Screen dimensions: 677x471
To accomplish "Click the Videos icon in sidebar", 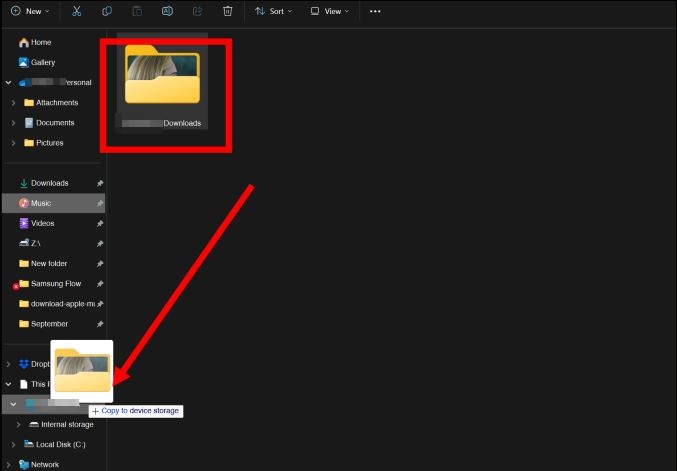I will [x=24, y=223].
